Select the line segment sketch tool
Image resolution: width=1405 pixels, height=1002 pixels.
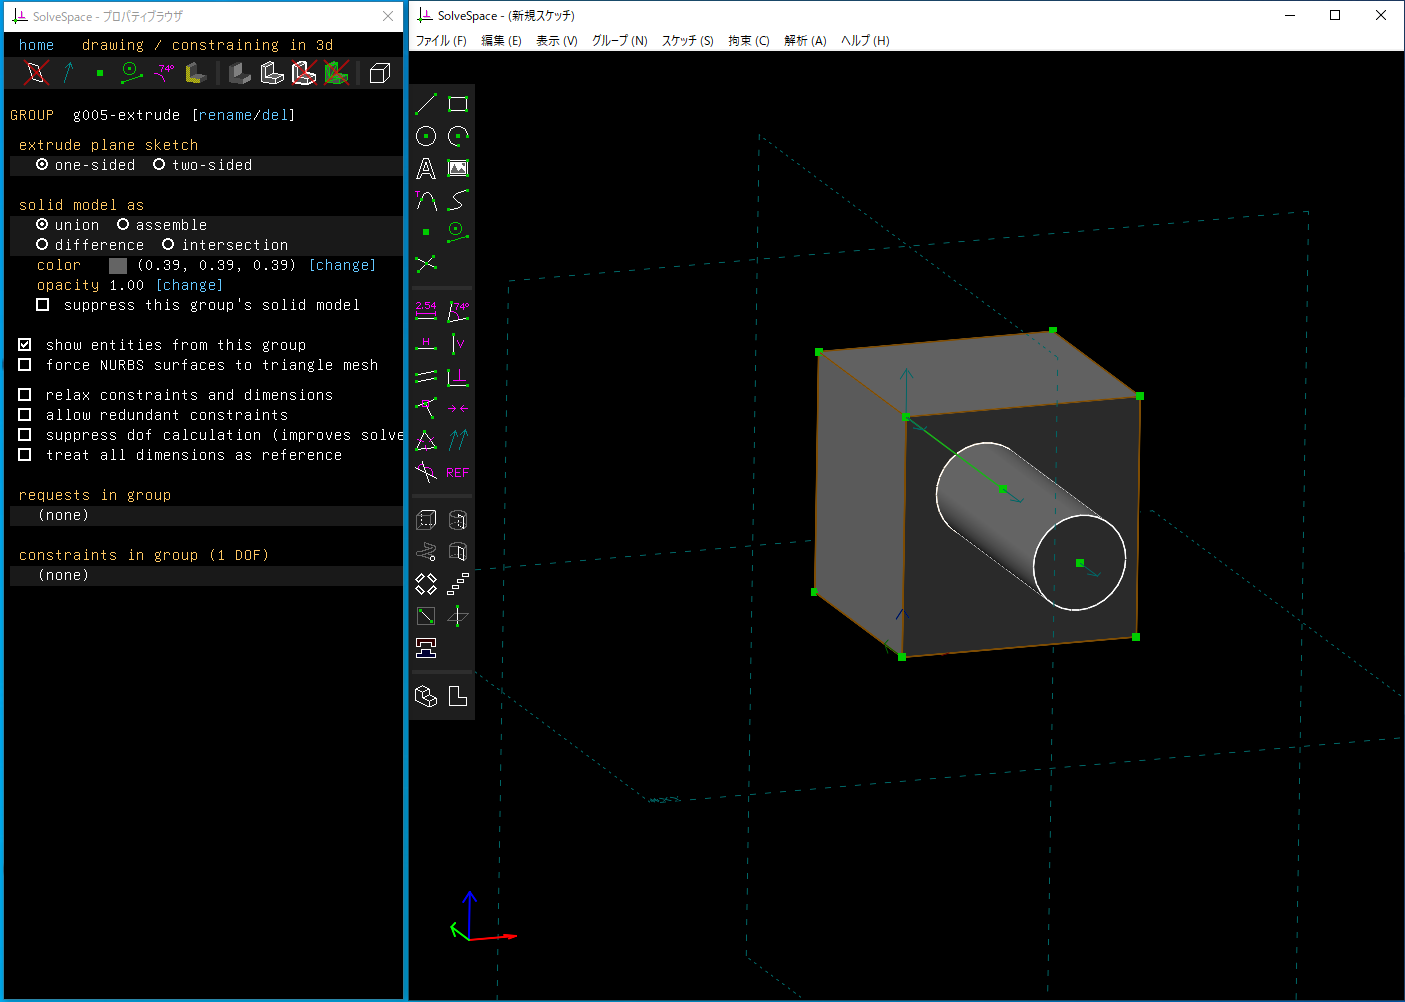point(426,104)
